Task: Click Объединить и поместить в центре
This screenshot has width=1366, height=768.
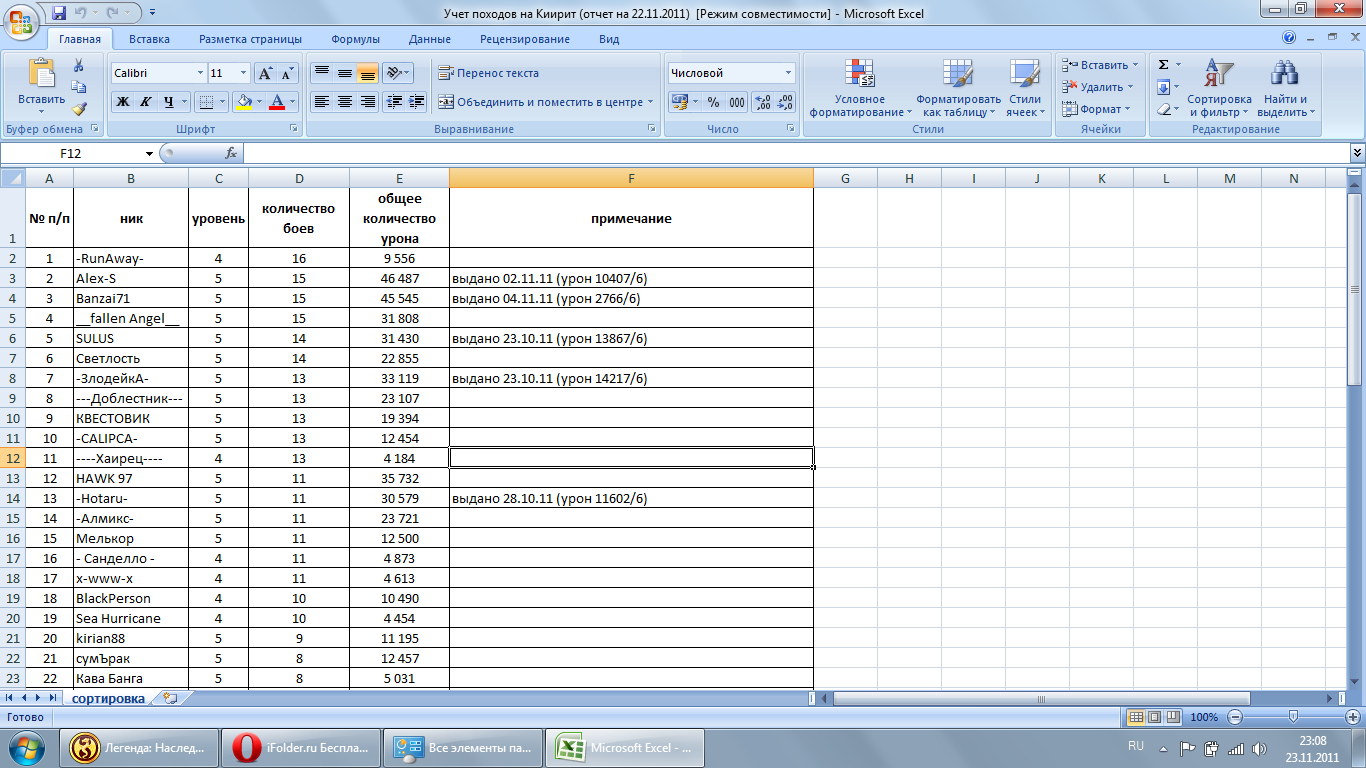Action: pos(545,102)
